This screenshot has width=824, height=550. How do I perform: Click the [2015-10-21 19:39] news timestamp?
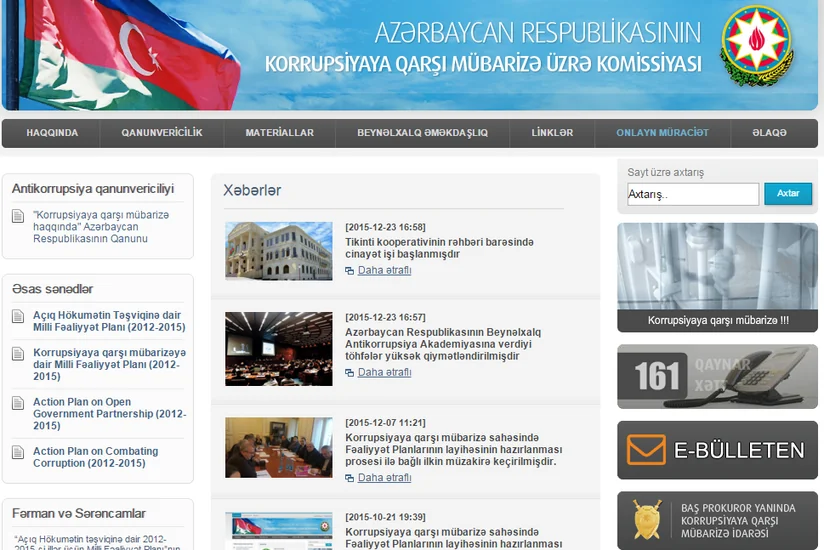click(385, 517)
